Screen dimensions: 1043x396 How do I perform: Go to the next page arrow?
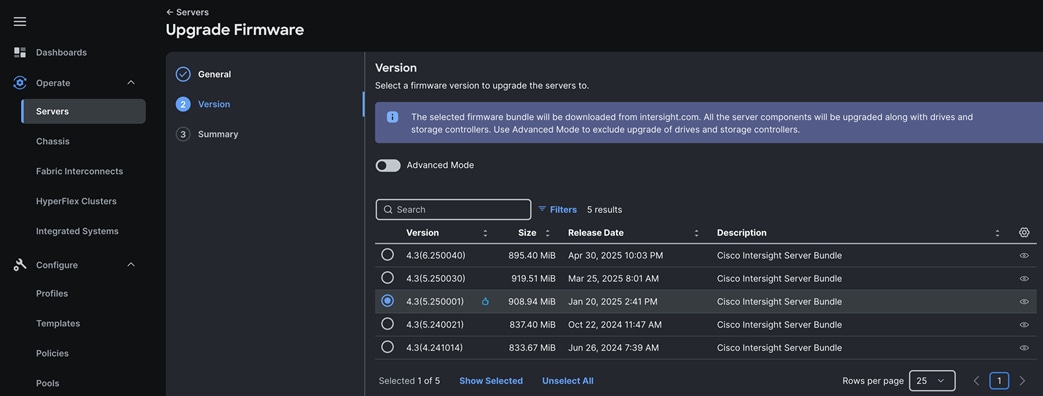click(1022, 381)
